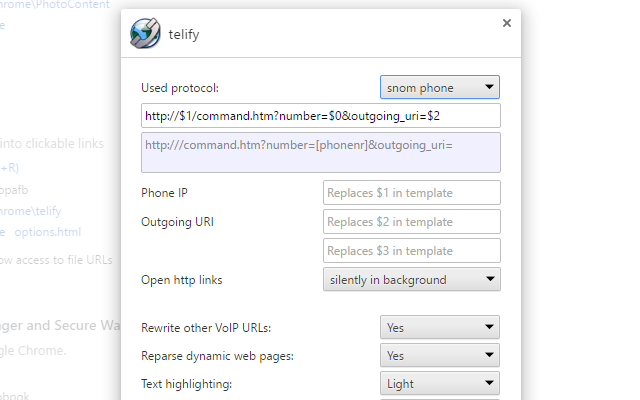
Task: Focus the Outgoing URI input field
Action: [x=411, y=222]
